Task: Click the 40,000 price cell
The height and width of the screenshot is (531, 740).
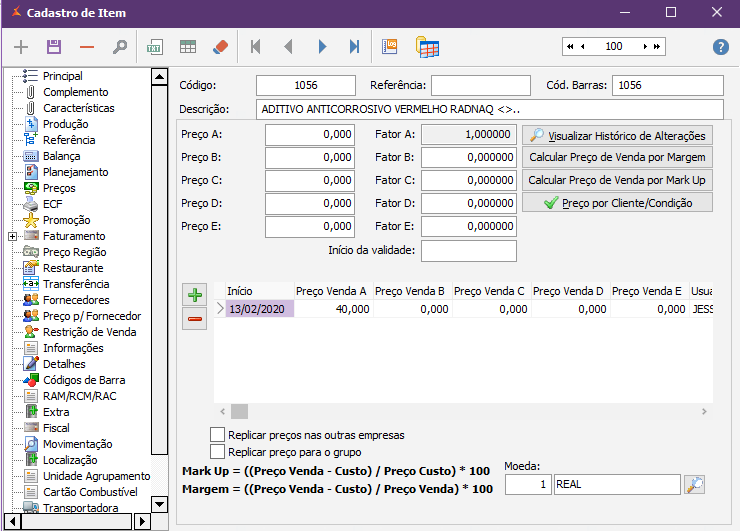Action: click(333, 309)
